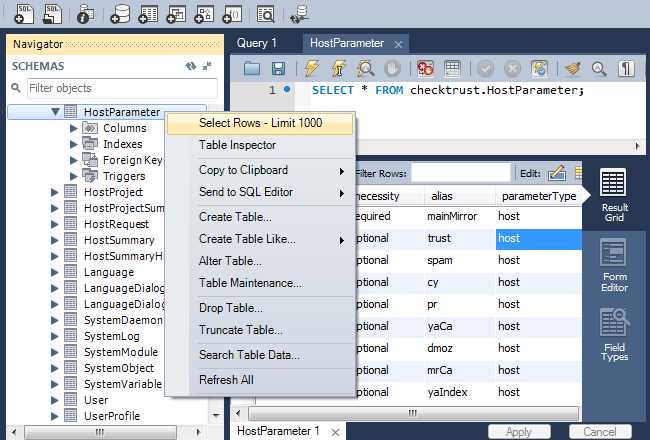This screenshot has height=440, width=650.
Task: Execute query with the lightning bolt icon
Action: click(311, 69)
